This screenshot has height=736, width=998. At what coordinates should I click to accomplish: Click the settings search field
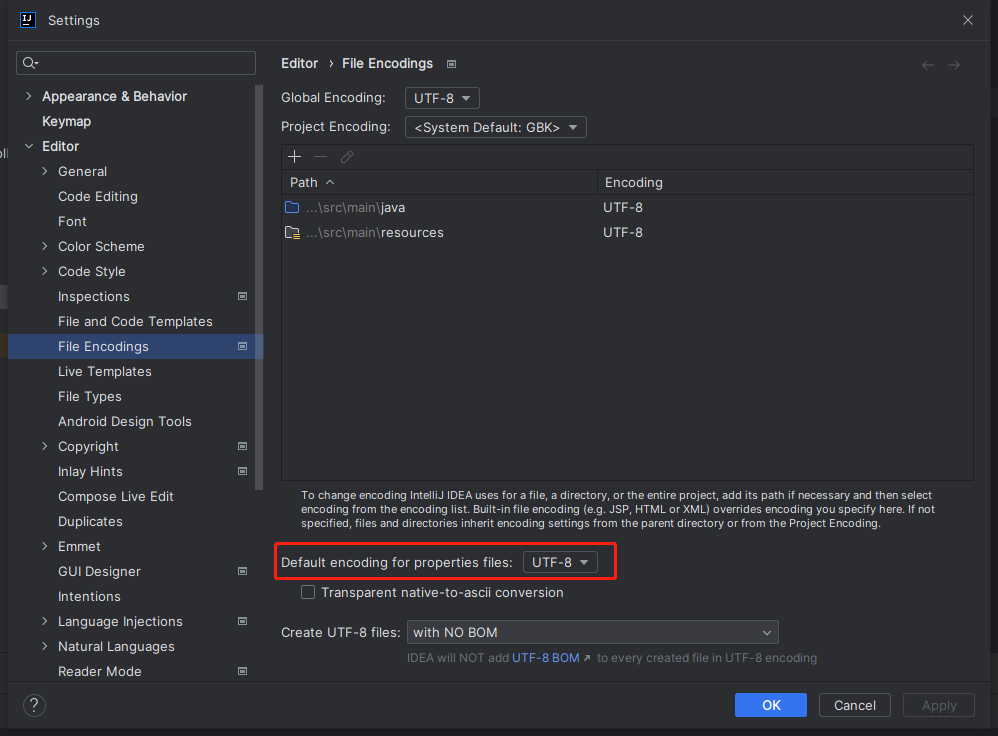pos(136,62)
